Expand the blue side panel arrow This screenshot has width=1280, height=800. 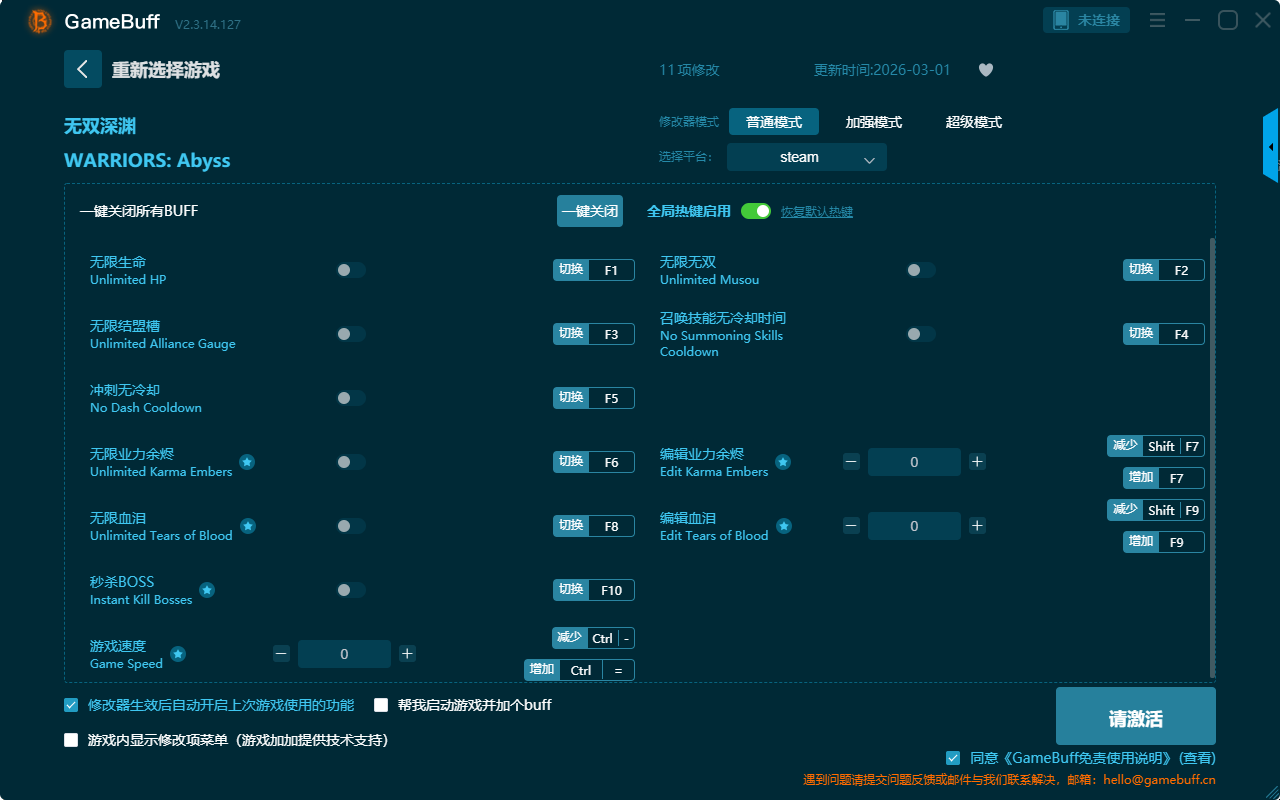pyautogui.click(x=1271, y=146)
